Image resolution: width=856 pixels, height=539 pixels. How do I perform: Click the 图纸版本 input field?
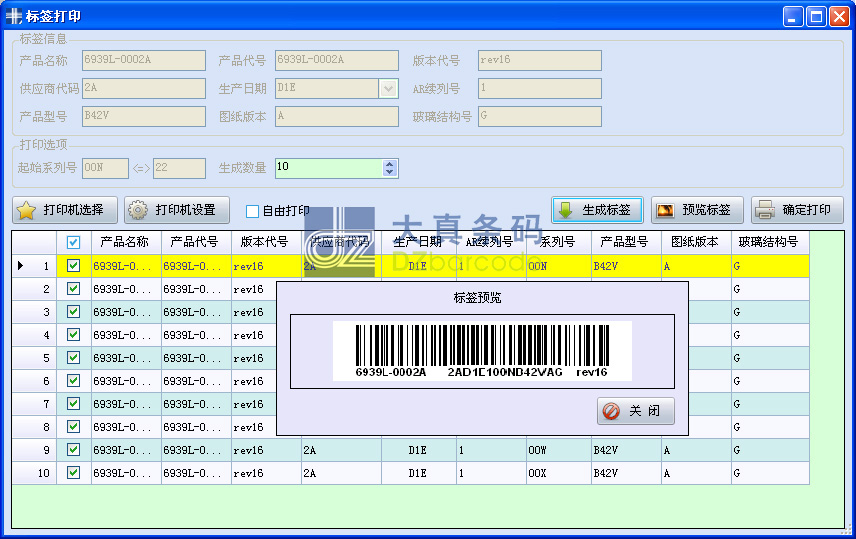337,116
